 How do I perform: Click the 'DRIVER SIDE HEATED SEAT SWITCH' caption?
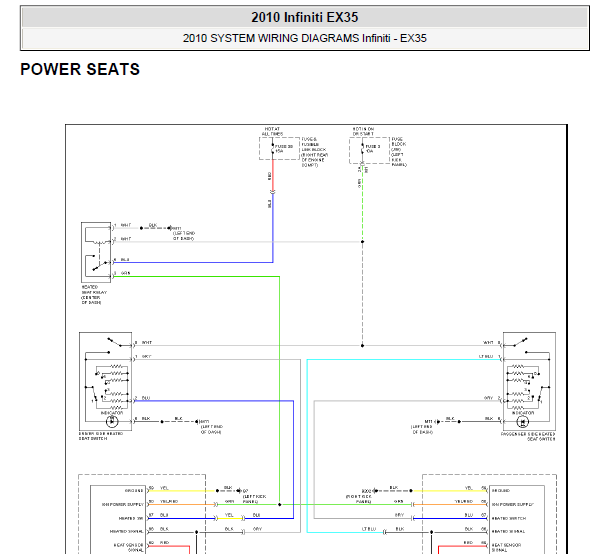(101, 436)
